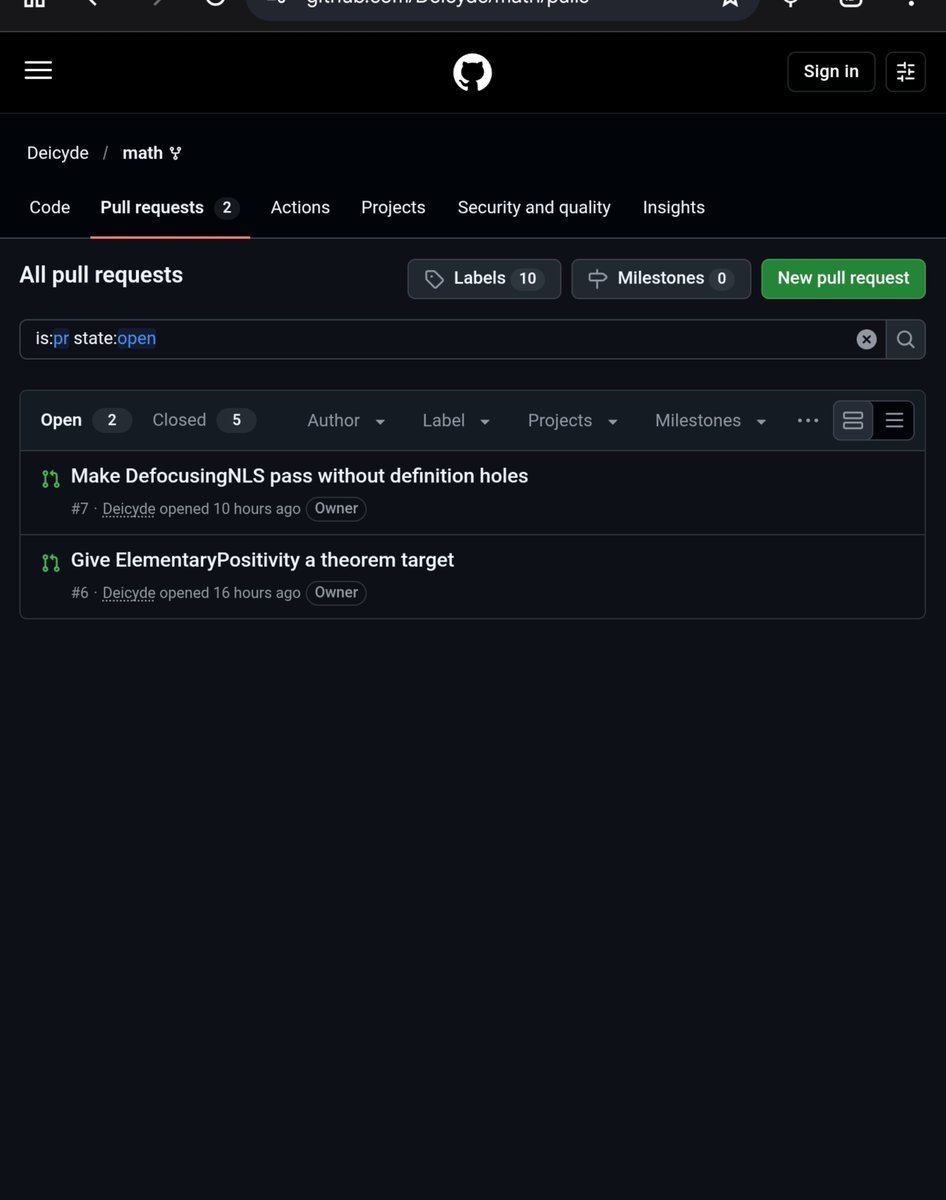Click the pull request count 2 badge on tab
Image resolution: width=946 pixels, height=1200 pixels.
[227, 208]
